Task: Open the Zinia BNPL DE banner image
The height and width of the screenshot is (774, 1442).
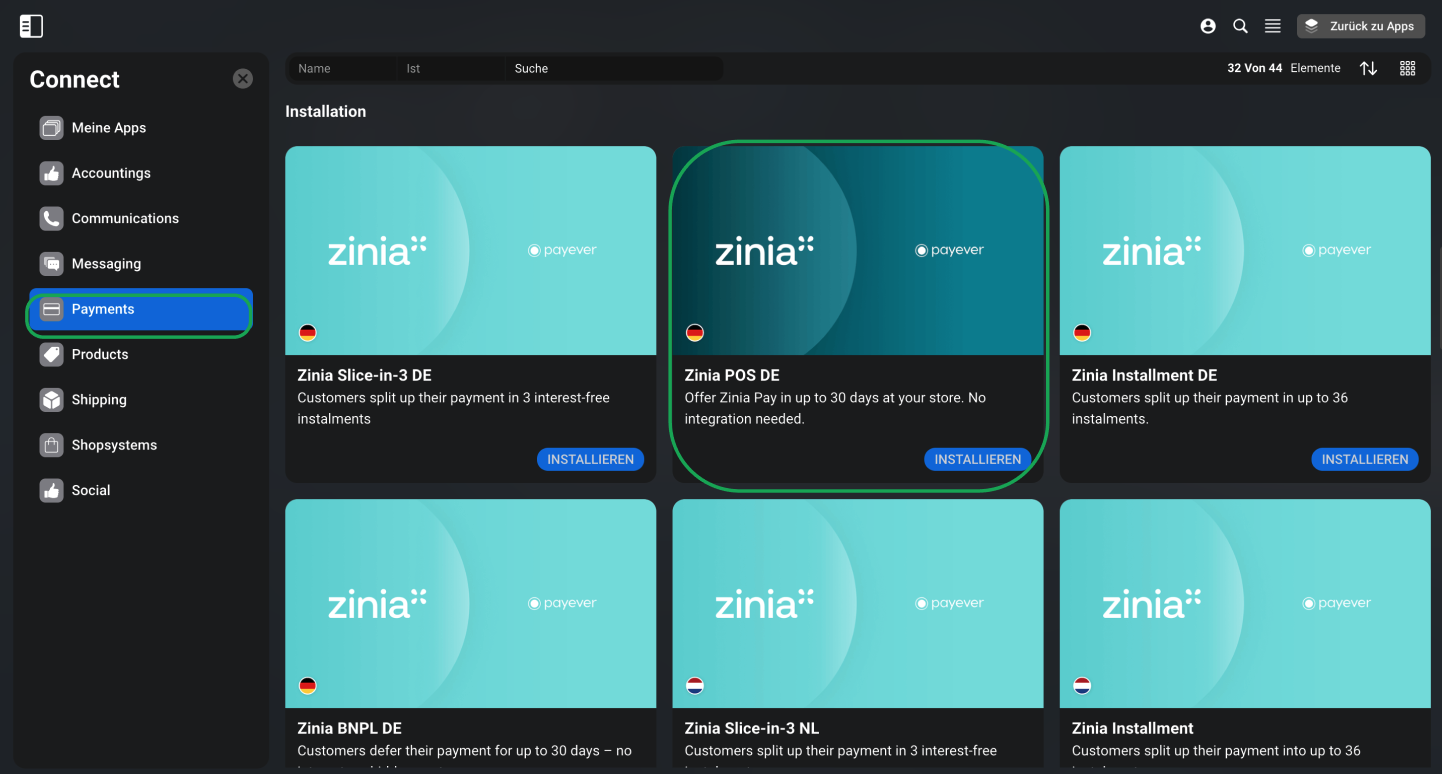Action: tap(471, 603)
